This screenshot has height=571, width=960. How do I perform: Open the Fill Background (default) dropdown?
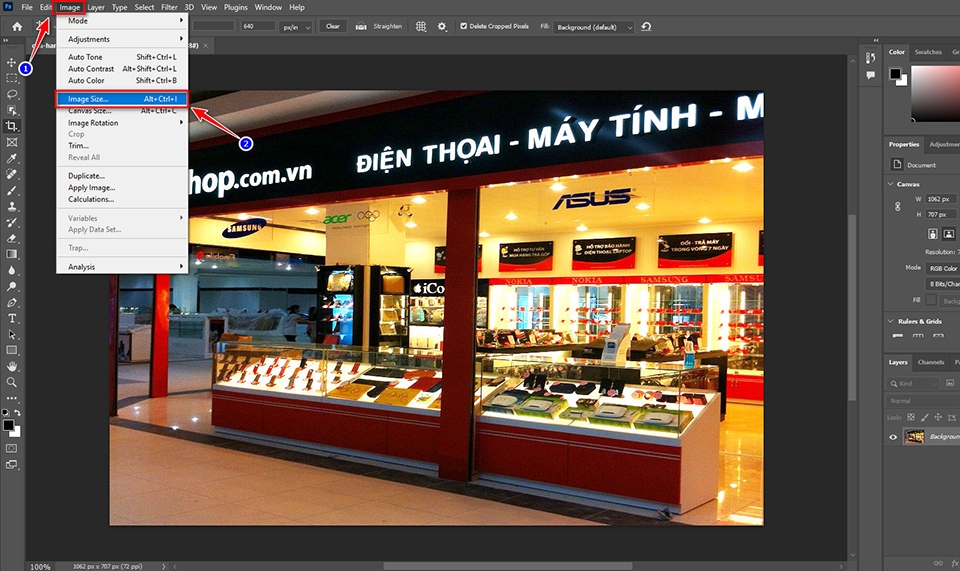(x=593, y=27)
